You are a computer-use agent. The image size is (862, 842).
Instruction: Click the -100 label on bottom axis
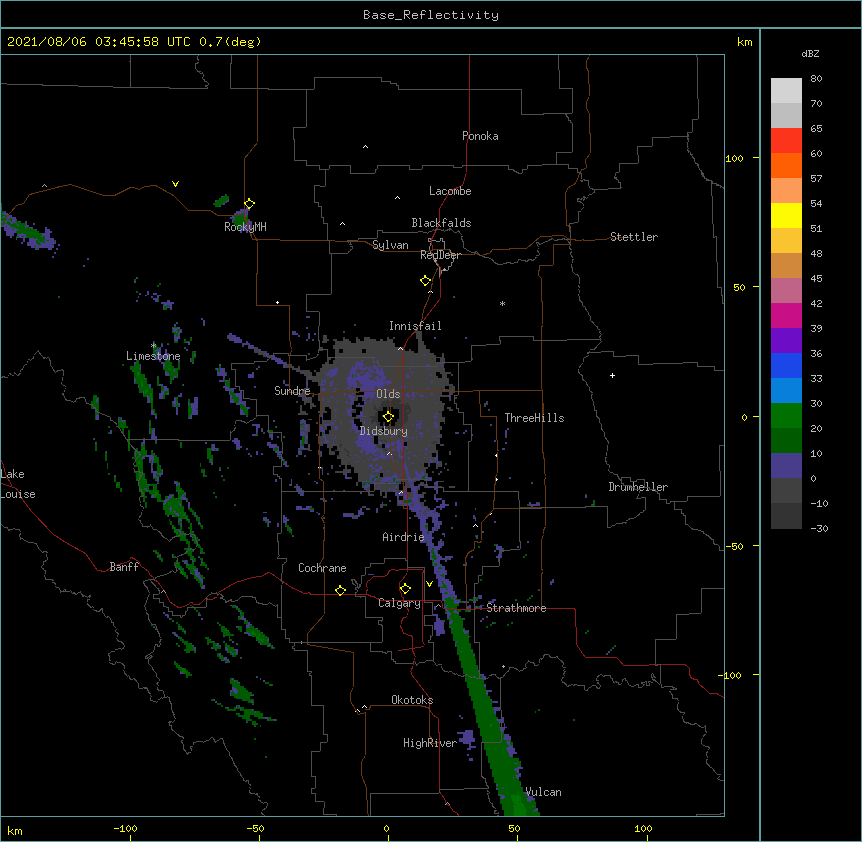pos(125,828)
